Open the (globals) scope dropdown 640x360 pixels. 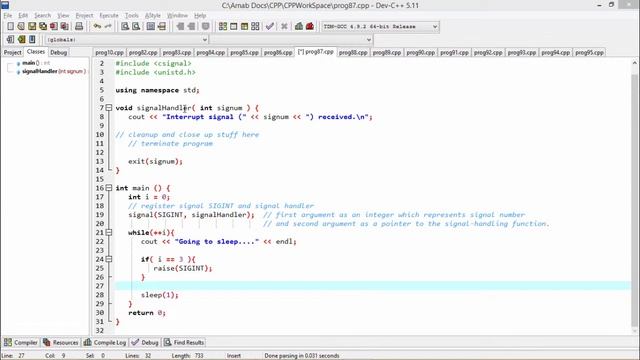point(127,40)
